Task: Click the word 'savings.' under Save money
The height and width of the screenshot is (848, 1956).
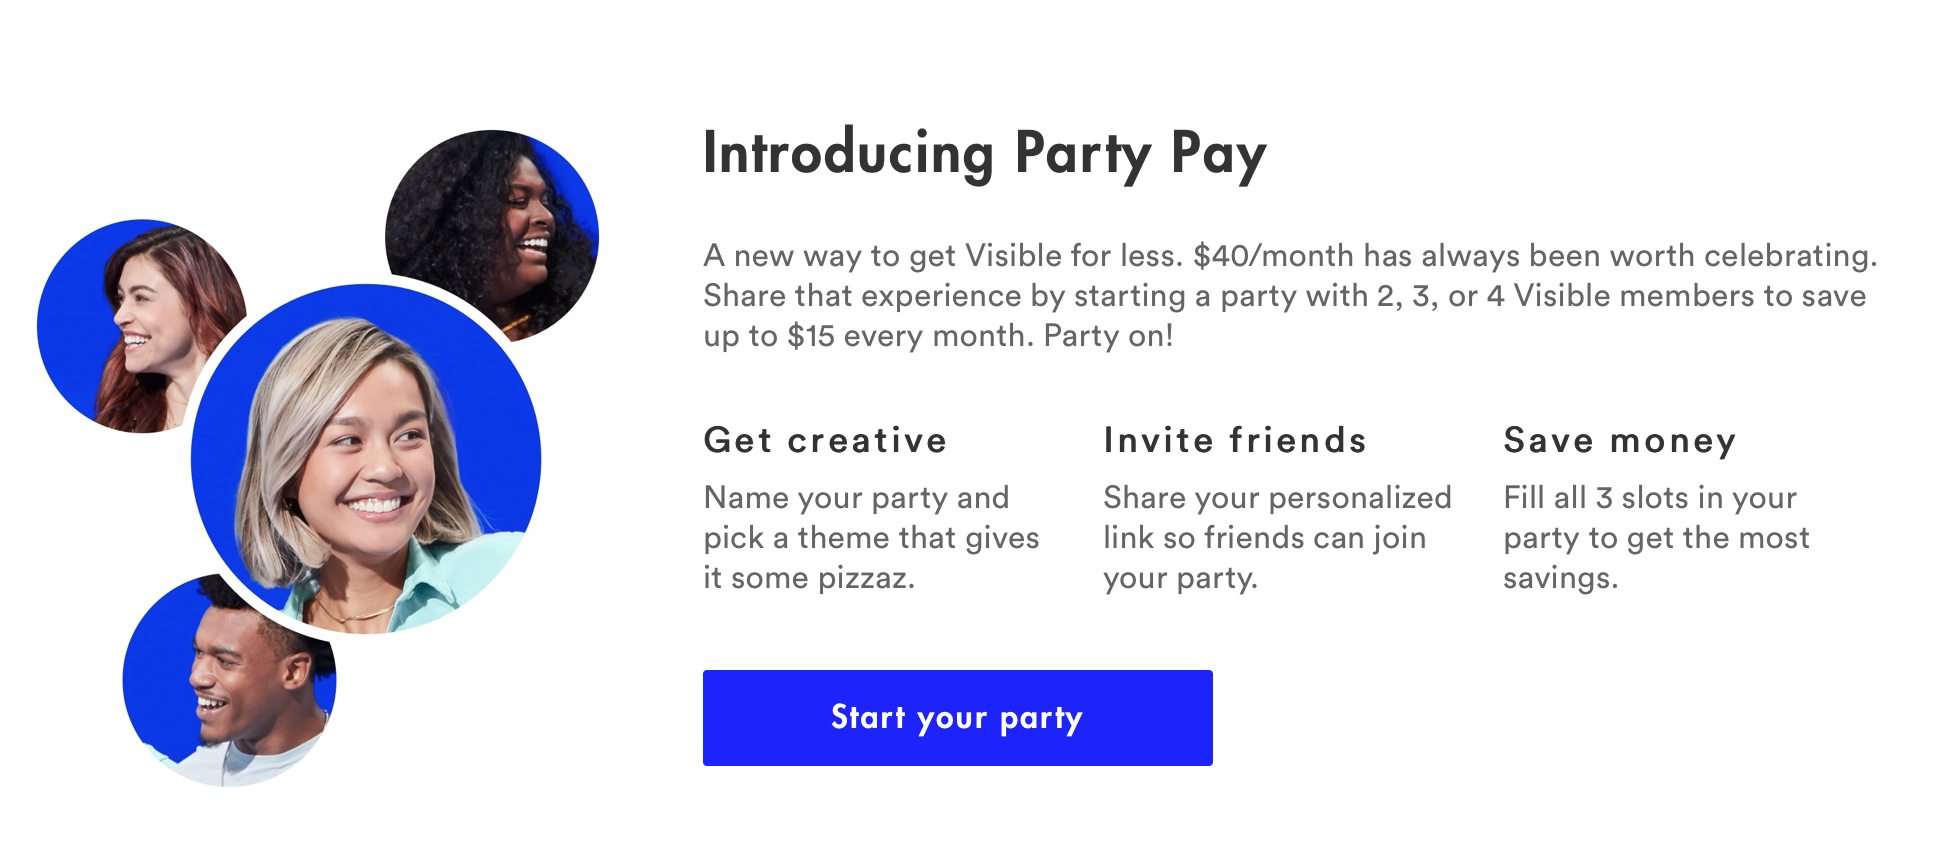Action: (x=1560, y=578)
